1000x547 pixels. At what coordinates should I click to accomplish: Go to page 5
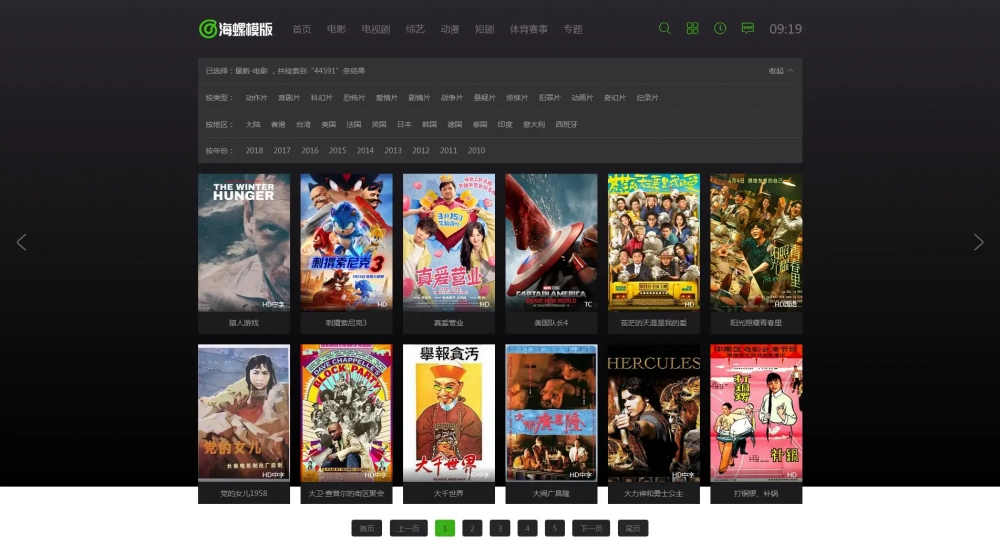click(555, 528)
